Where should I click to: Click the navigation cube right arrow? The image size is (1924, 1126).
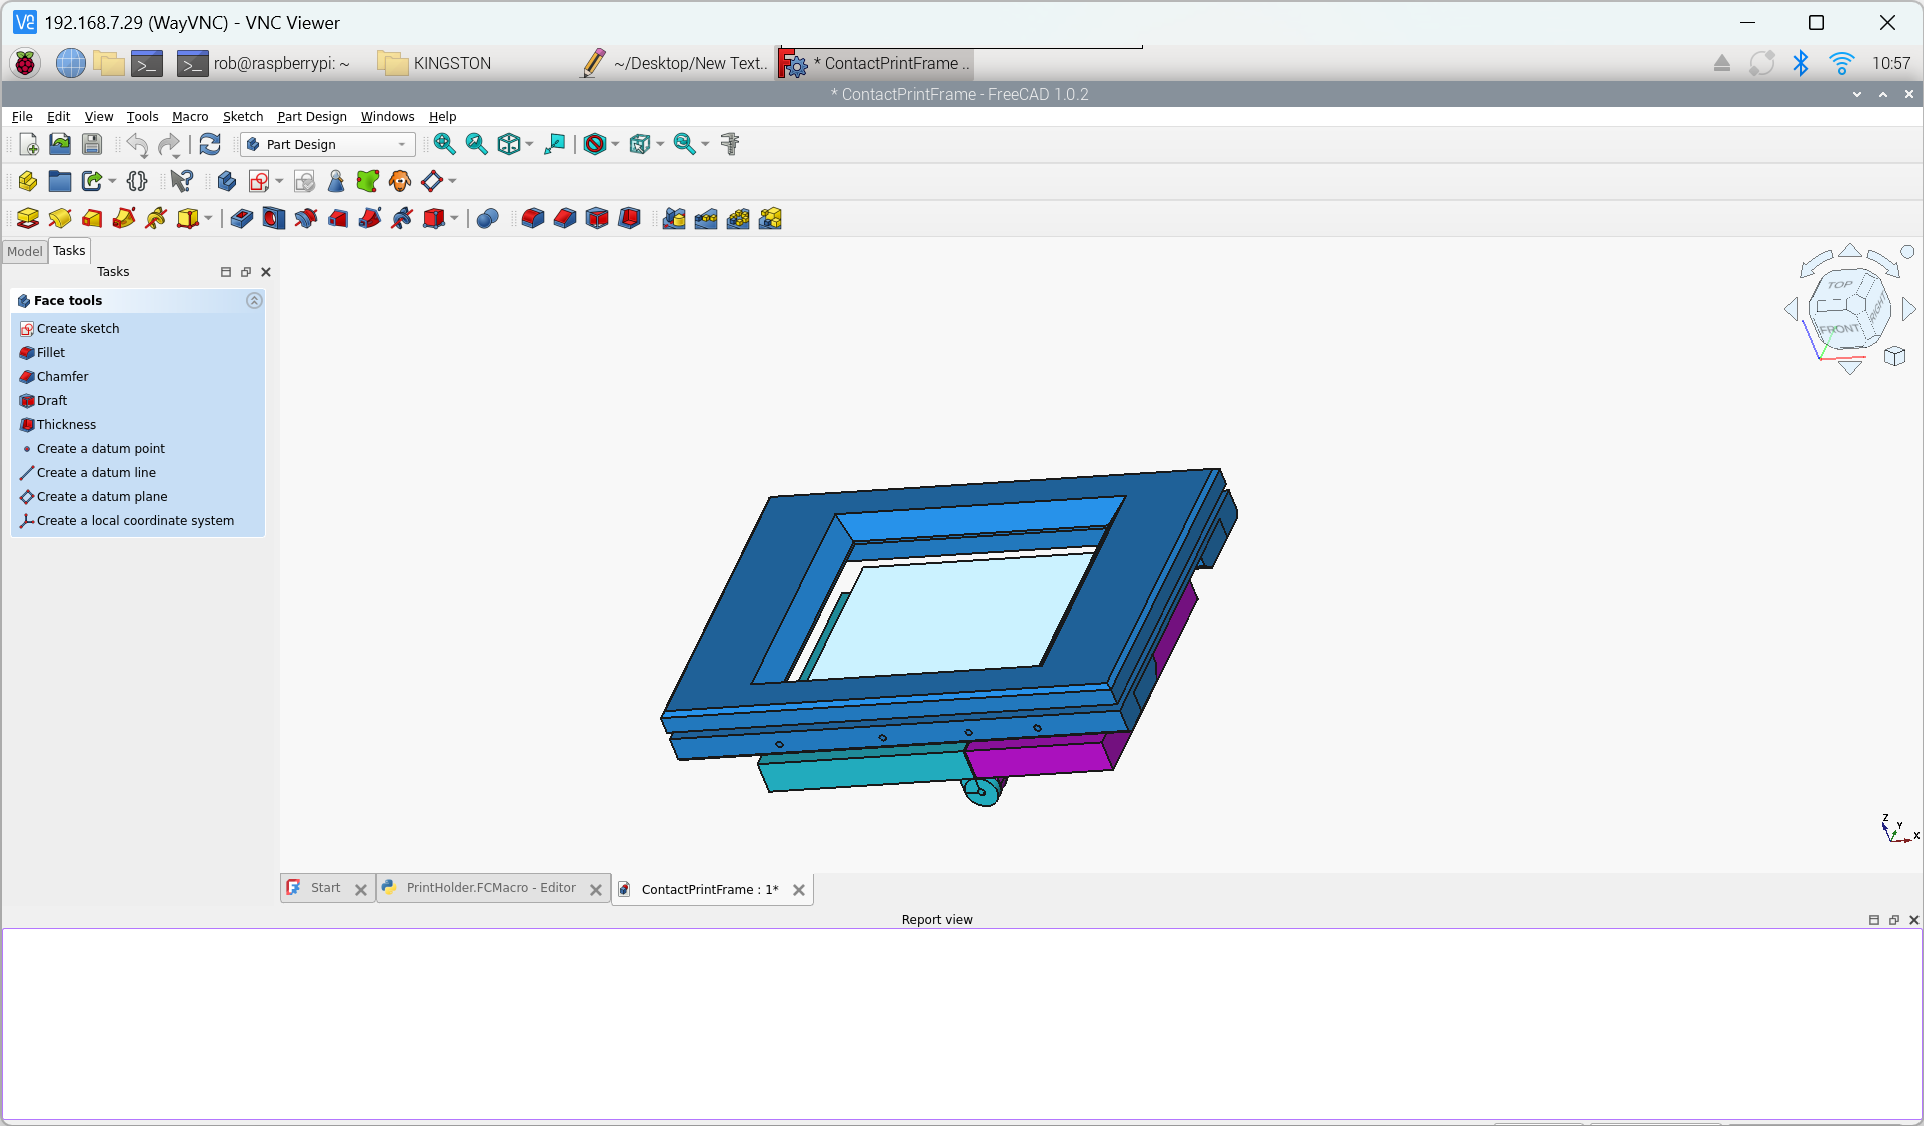tap(1909, 309)
